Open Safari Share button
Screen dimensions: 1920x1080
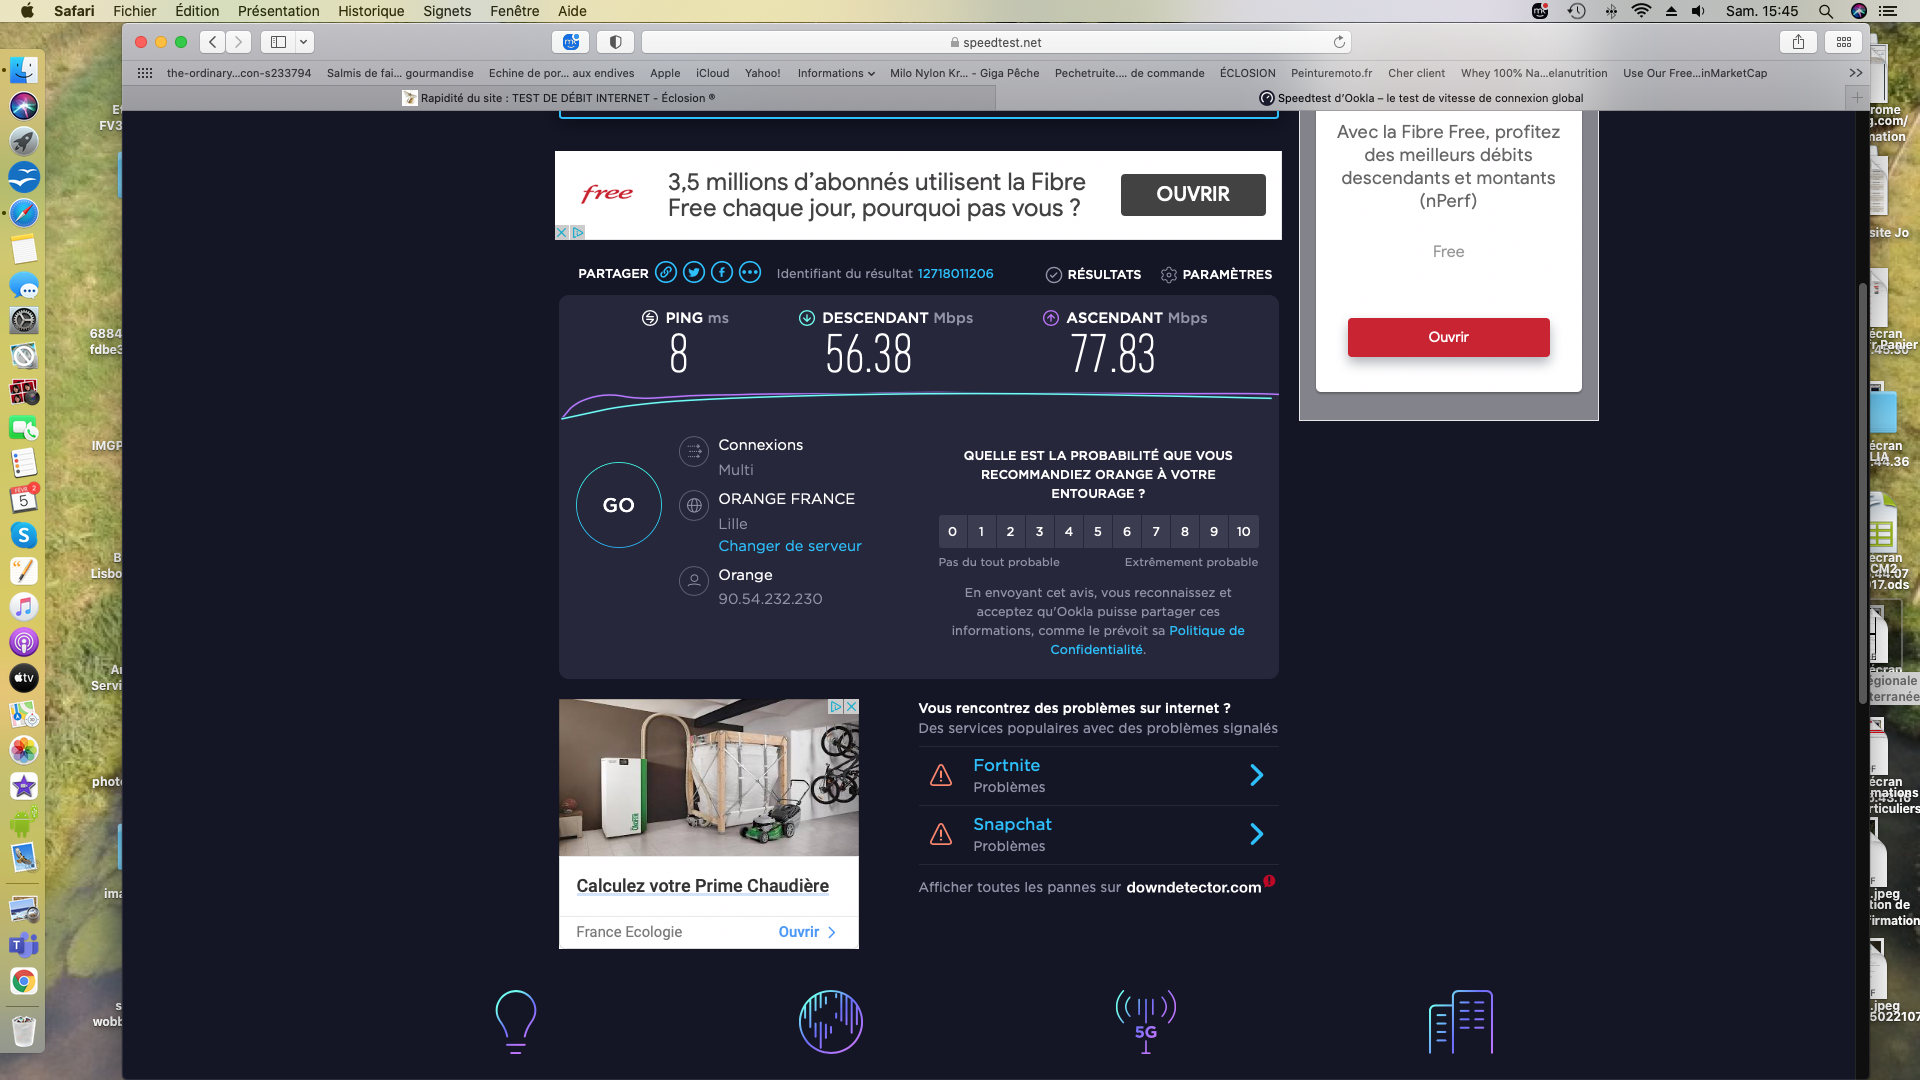(x=1798, y=42)
